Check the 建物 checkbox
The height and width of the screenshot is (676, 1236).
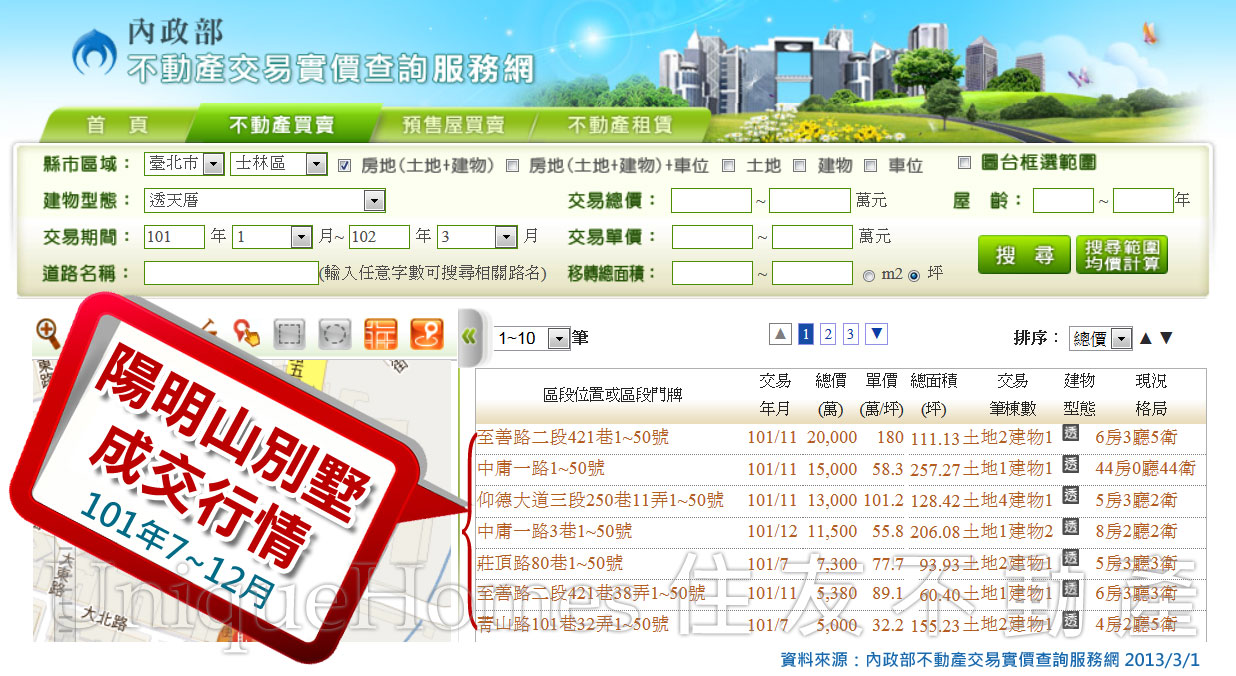tap(799, 165)
